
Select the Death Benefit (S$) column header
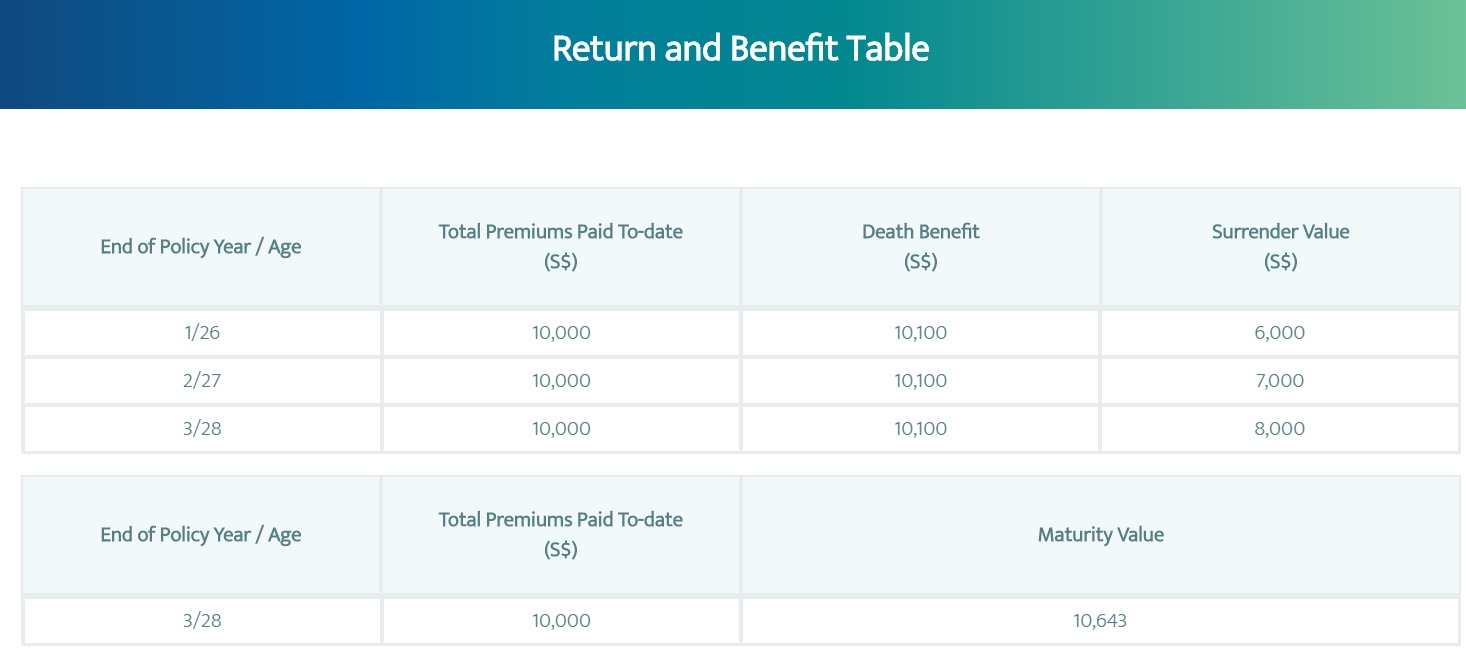921,247
